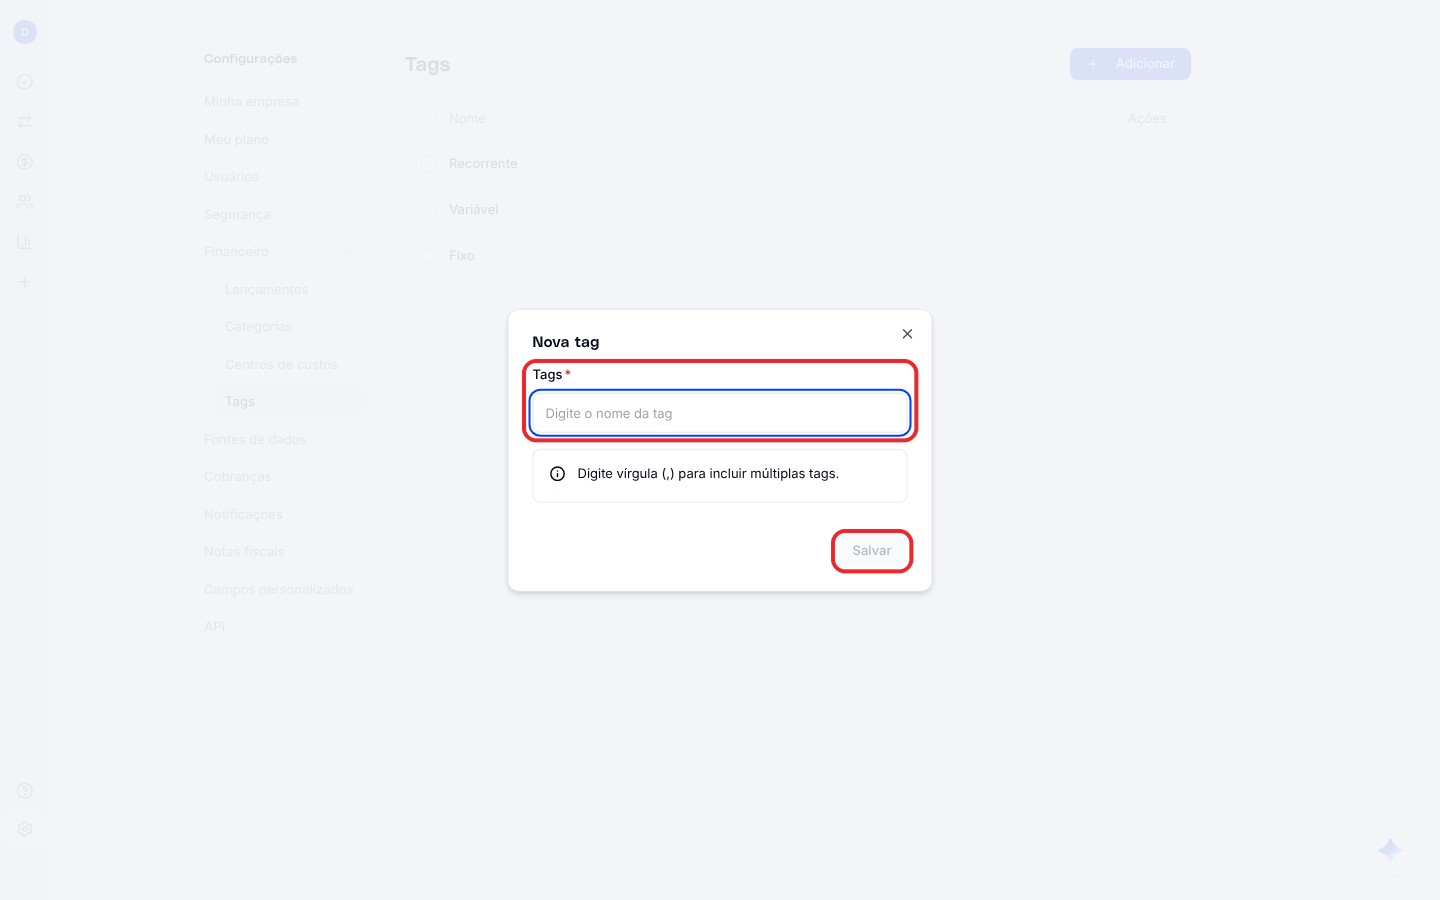Open the user avatar at sidebar top
Screen dimensions: 1440x900
25,32
